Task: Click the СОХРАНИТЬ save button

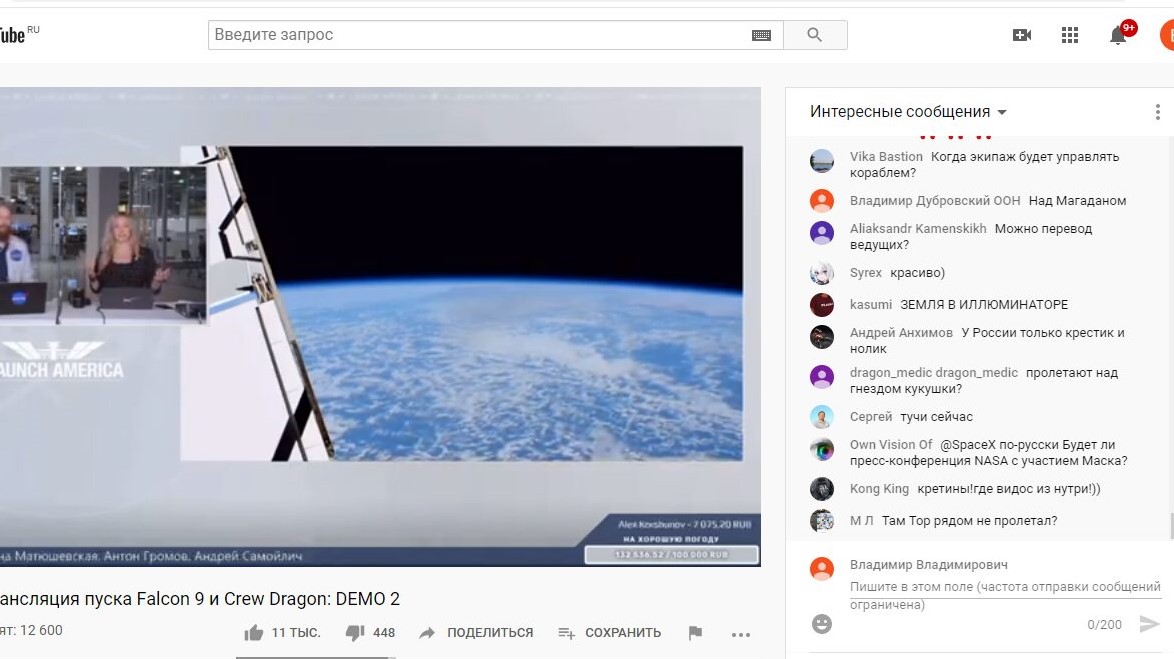Action: (x=609, y=633)
